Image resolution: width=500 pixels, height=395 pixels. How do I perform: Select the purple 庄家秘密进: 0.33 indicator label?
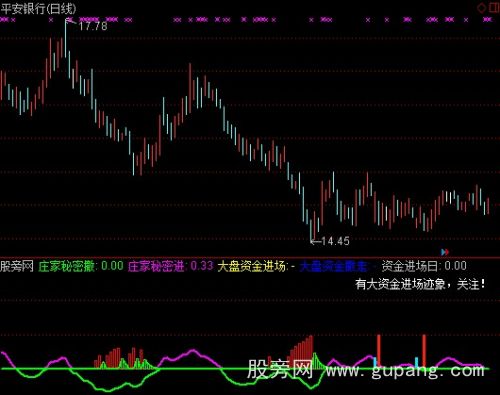pos(171,266)
